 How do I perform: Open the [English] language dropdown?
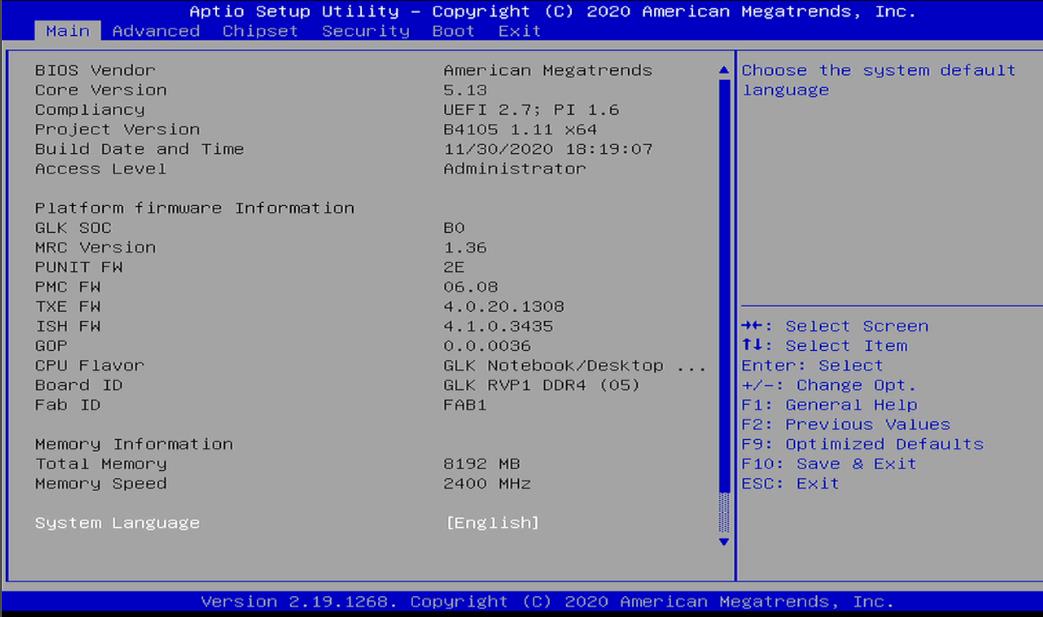pyautogui.click(x=492, y=523)
